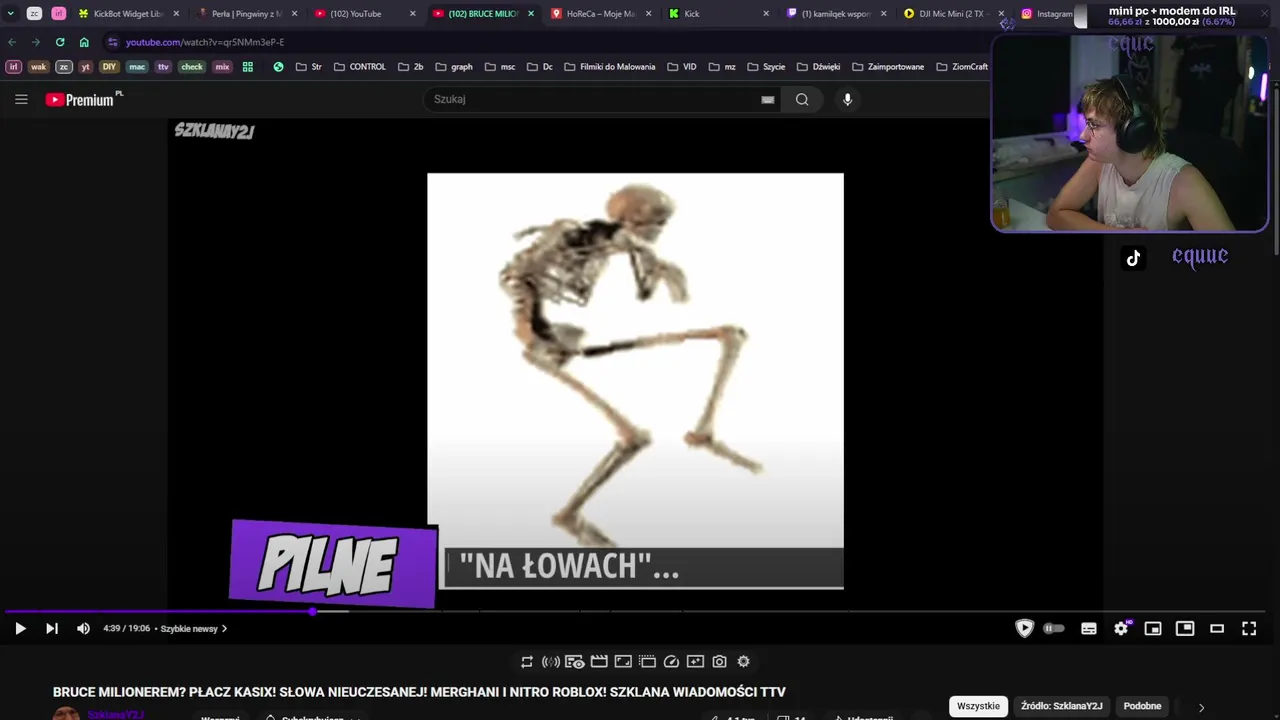Select the Źródło: SzklanaY2J chip
The height and width of the screenshot is (720, 1280).
[x=1062, y=706]
